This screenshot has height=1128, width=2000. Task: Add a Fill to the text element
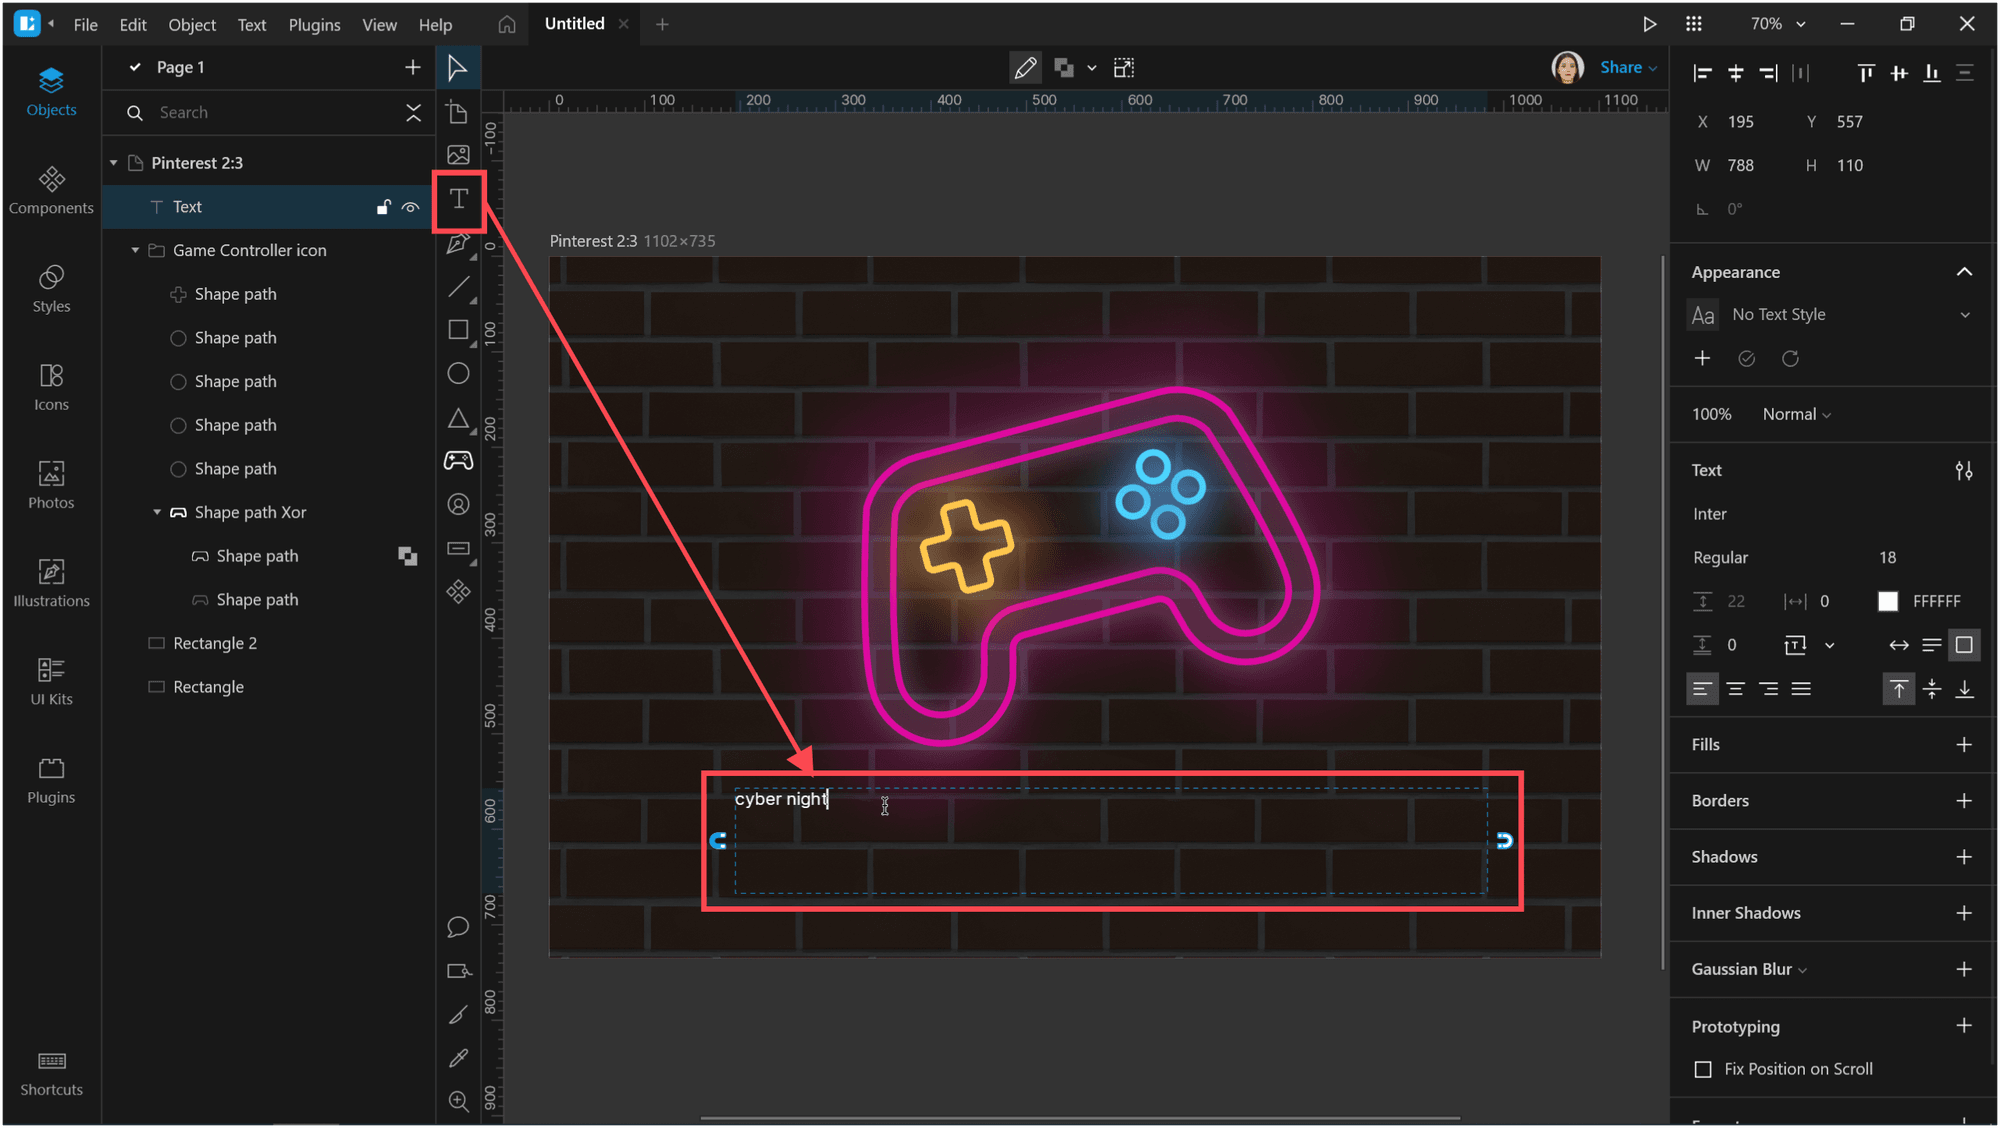point(1967,743)
